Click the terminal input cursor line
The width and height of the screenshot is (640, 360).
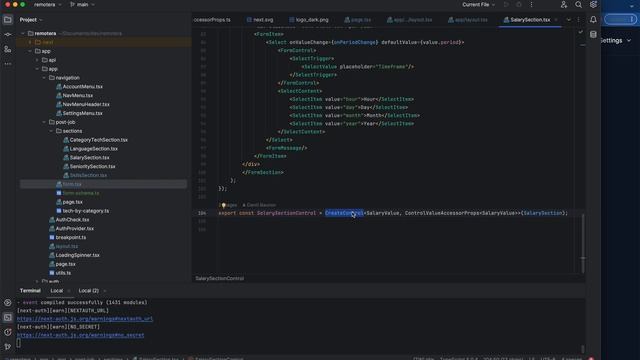(18, 343)
